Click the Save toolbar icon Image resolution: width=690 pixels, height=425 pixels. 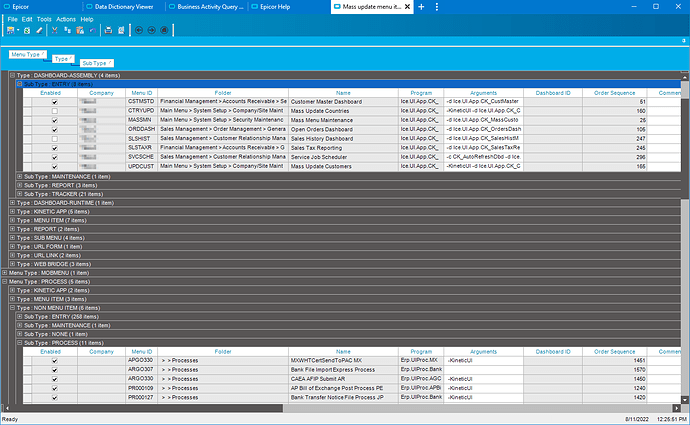tap(10, 30)
